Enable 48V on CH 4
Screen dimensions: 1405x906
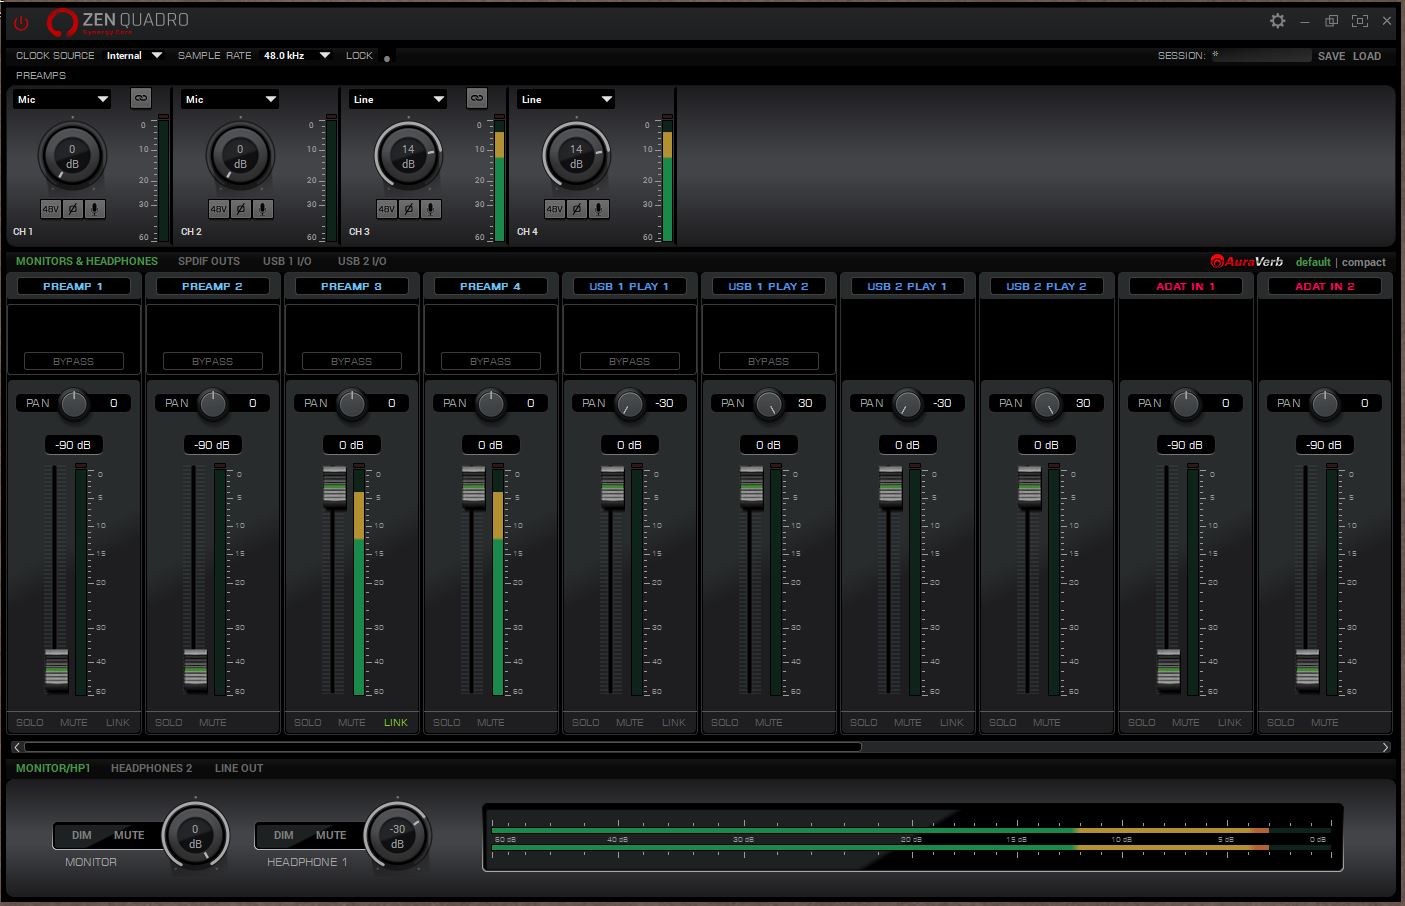coord(555,209)
